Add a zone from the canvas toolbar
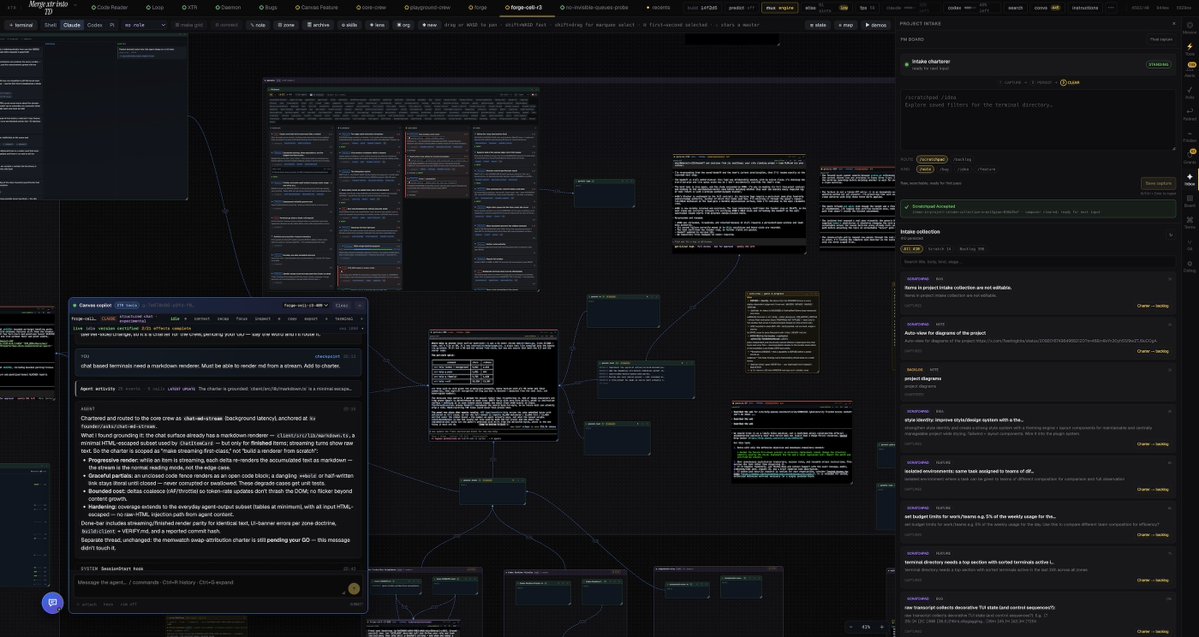Image resolution: width=1199 pixels, height=637 pixels. pyautogui.click(x=286, y=25)
